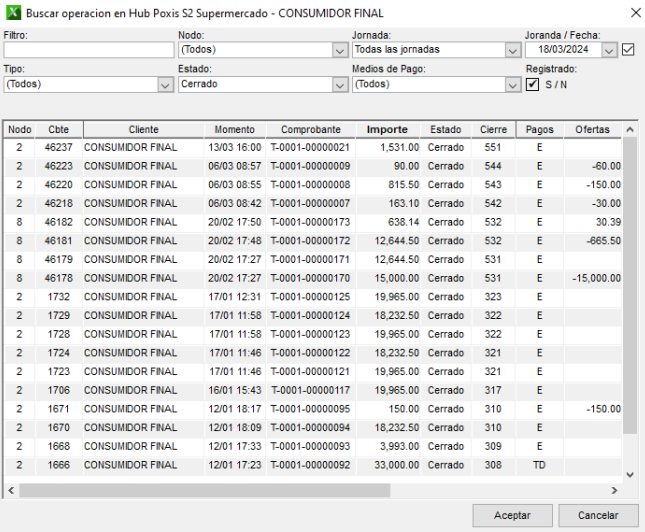Click the green app icon in title bar
The height and width of the screenshot is (532, 645).
12,13
